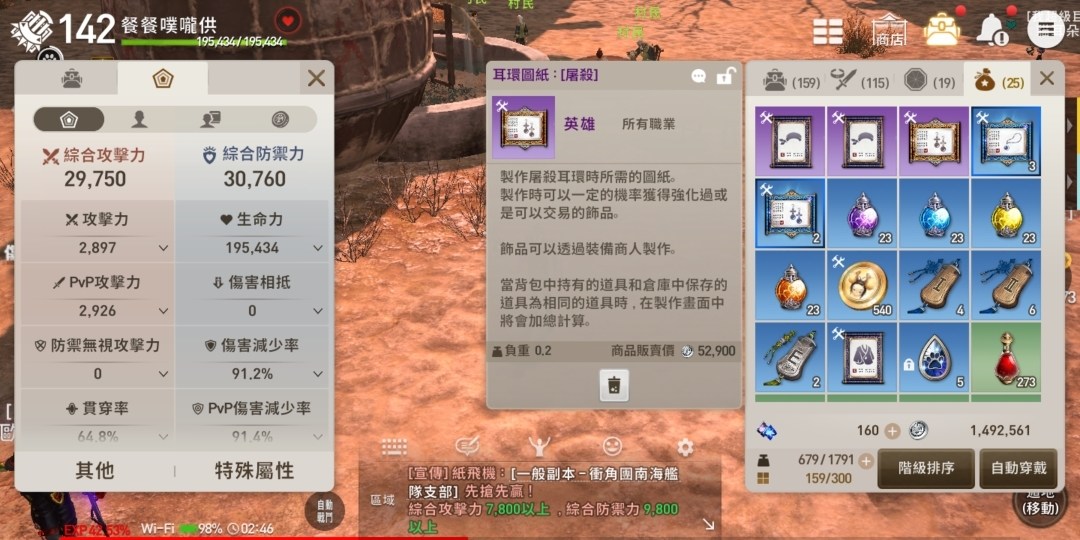Image resolution: width=1080 pixels, height=540 pixels.
Task: Expand the 攻擊力 stat dropdown
Action: tap(163, 247)
